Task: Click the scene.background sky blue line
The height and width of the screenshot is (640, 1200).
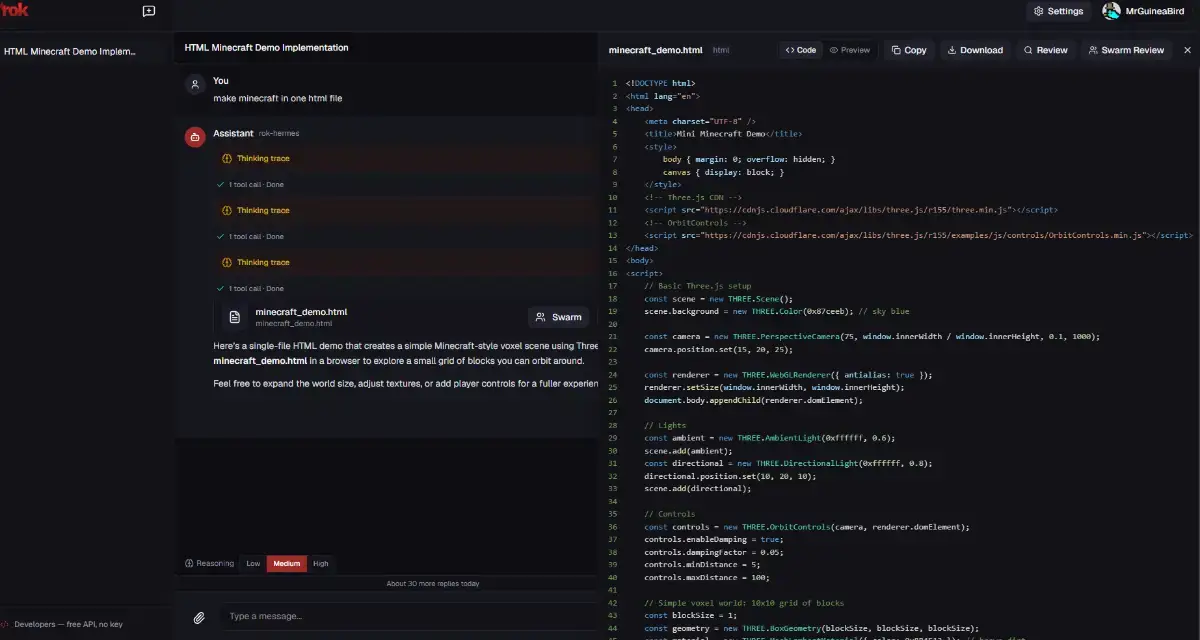Action: [x=777, y=311]
